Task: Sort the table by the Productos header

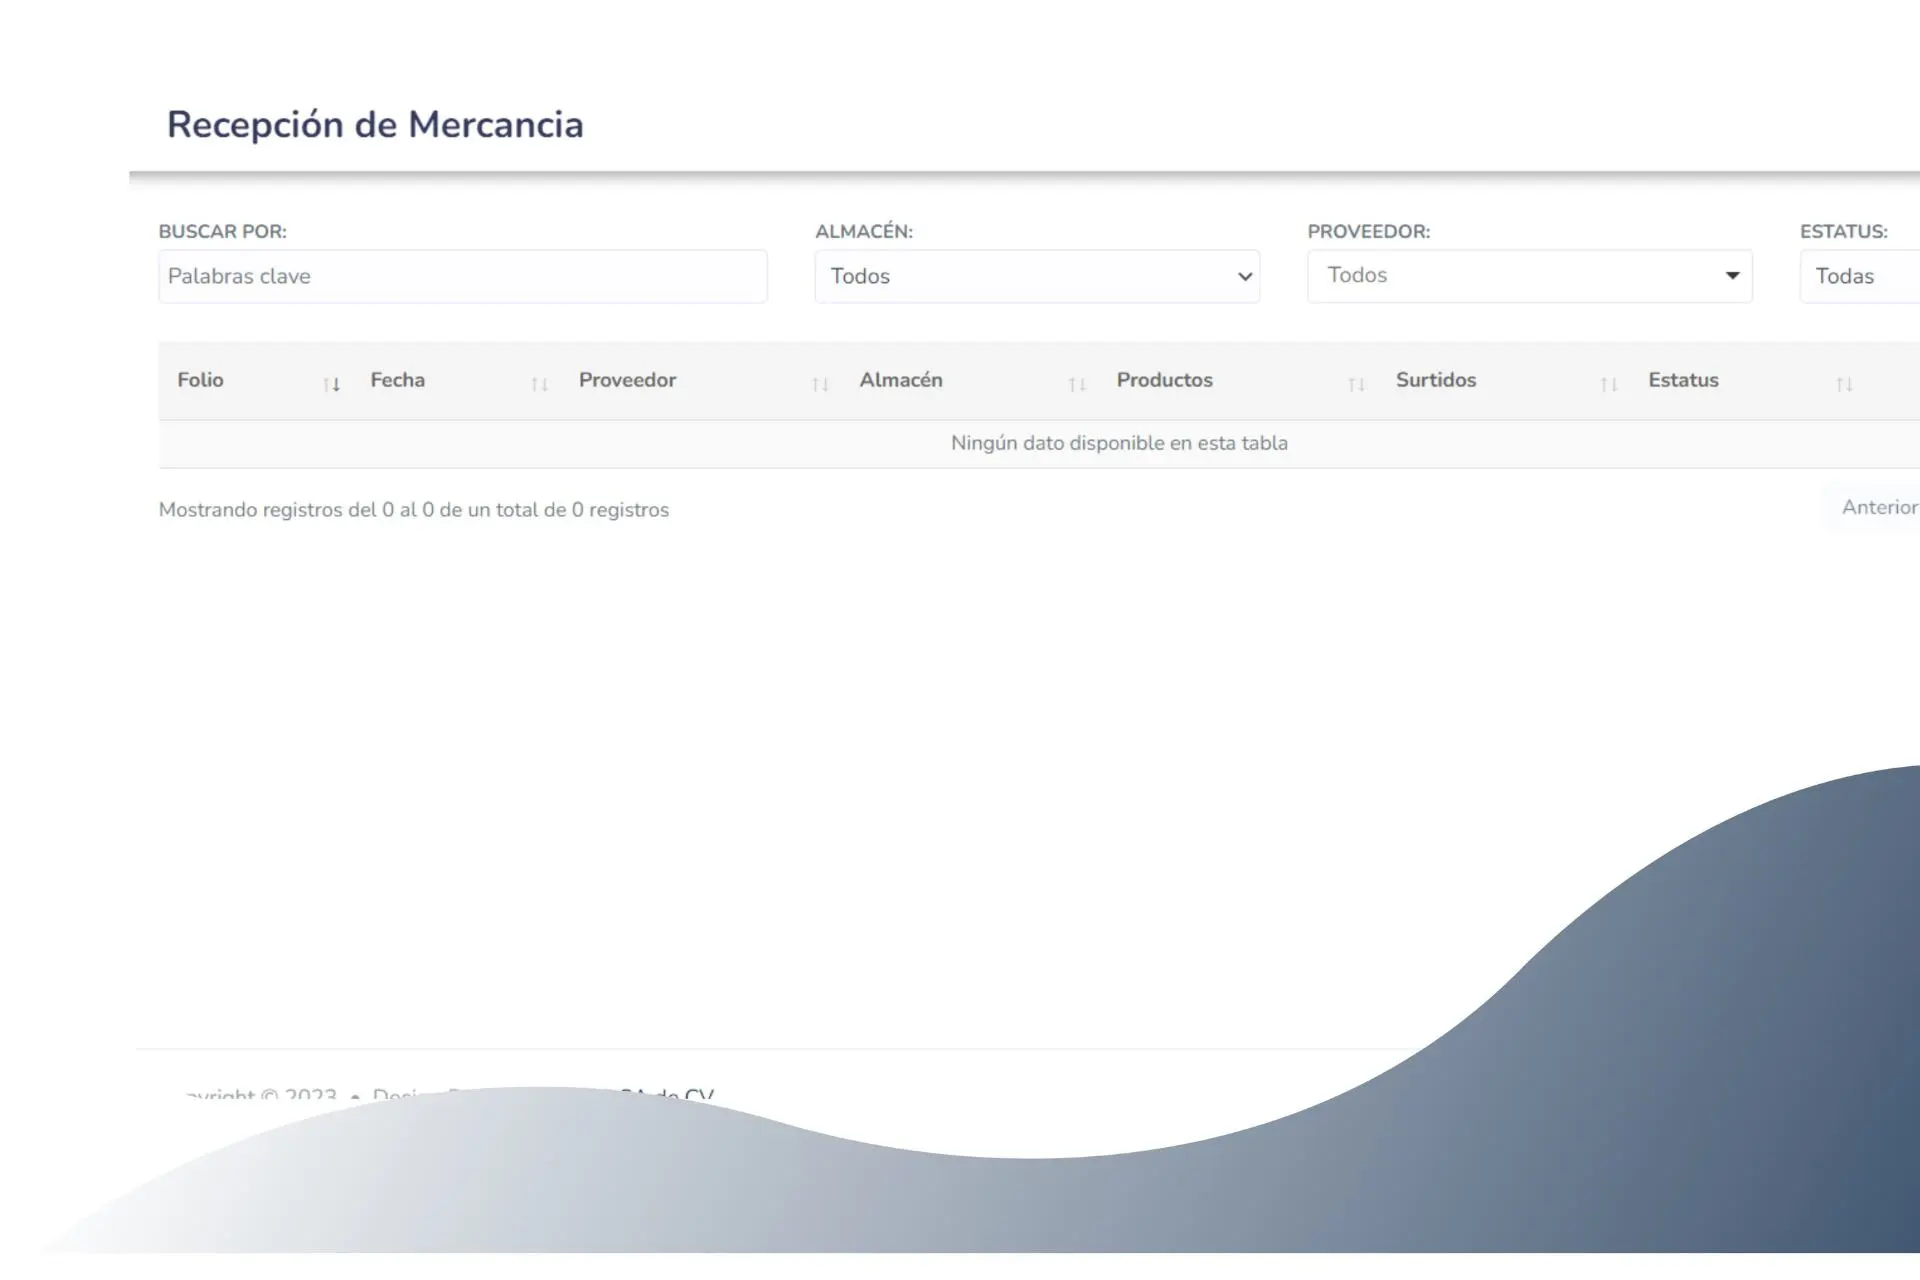Action: [x=1164, y=380]
